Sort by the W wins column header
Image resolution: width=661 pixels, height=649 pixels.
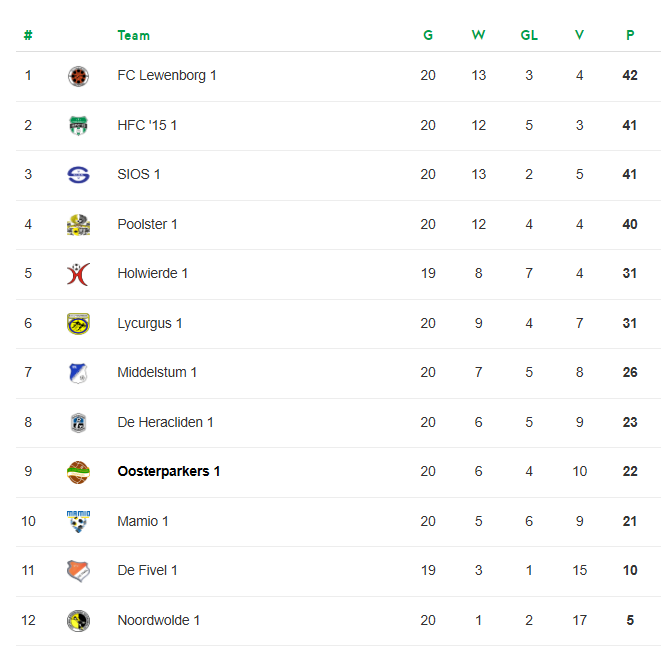[x=478, y=35]
